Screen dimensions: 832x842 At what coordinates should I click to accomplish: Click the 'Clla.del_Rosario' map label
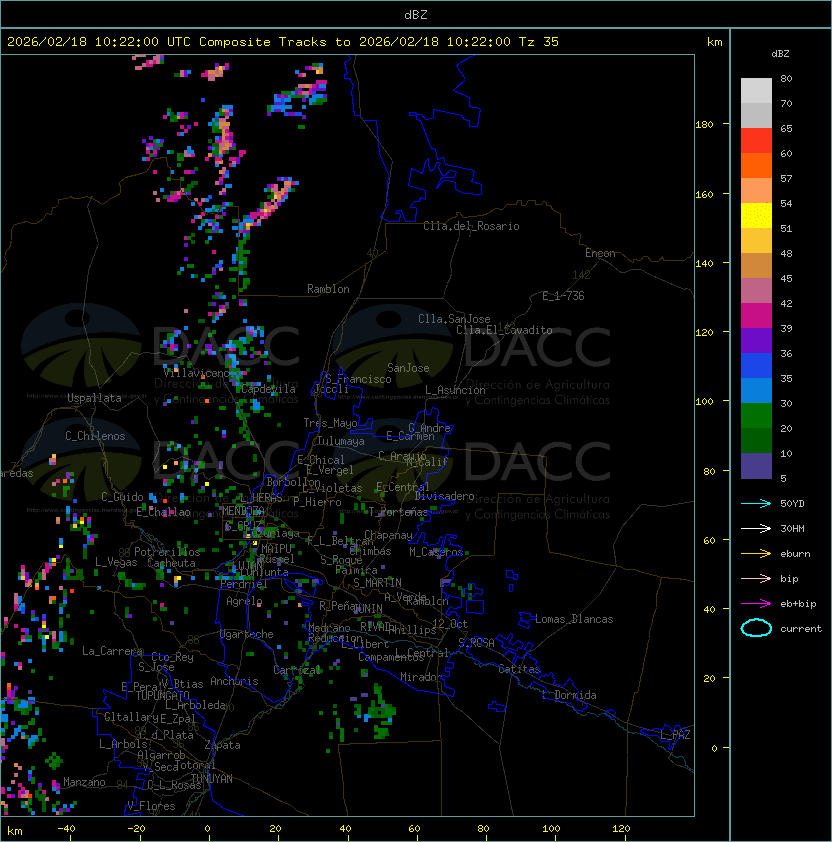(x=471, y=226)
